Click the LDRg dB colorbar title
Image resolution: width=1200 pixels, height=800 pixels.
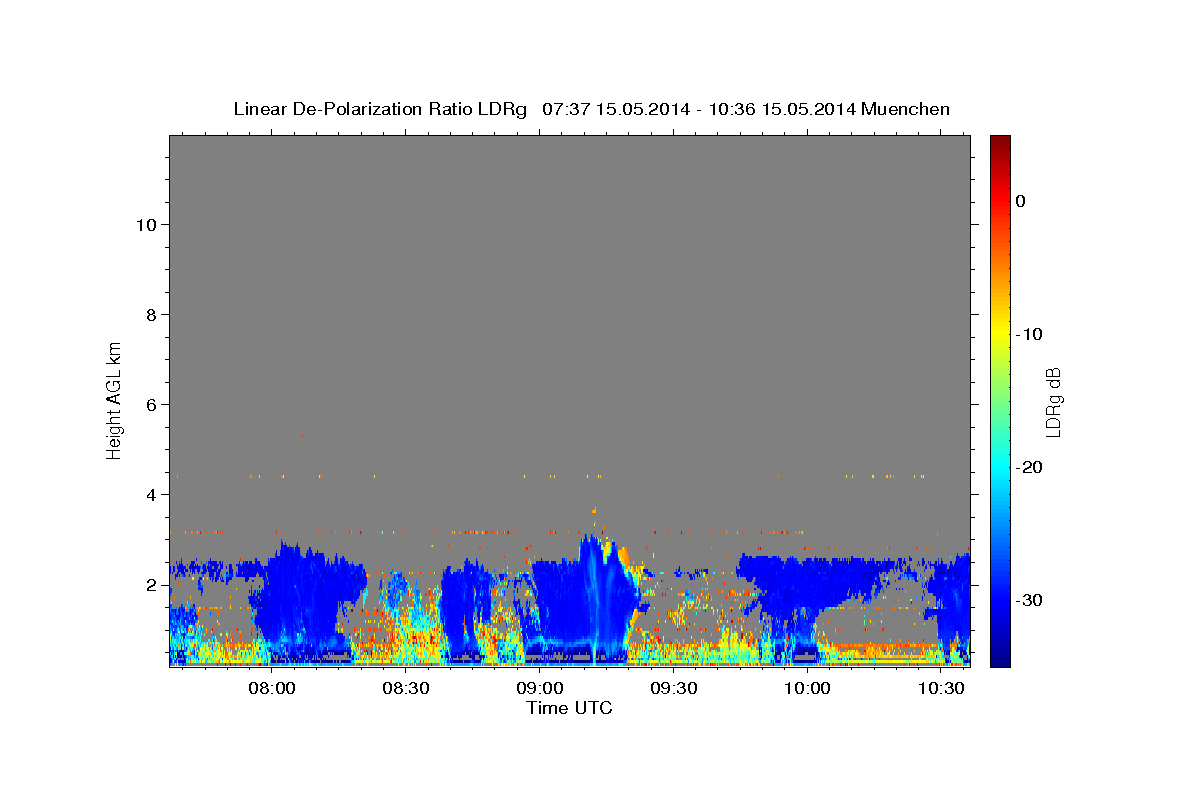(x=1053, y=401)
